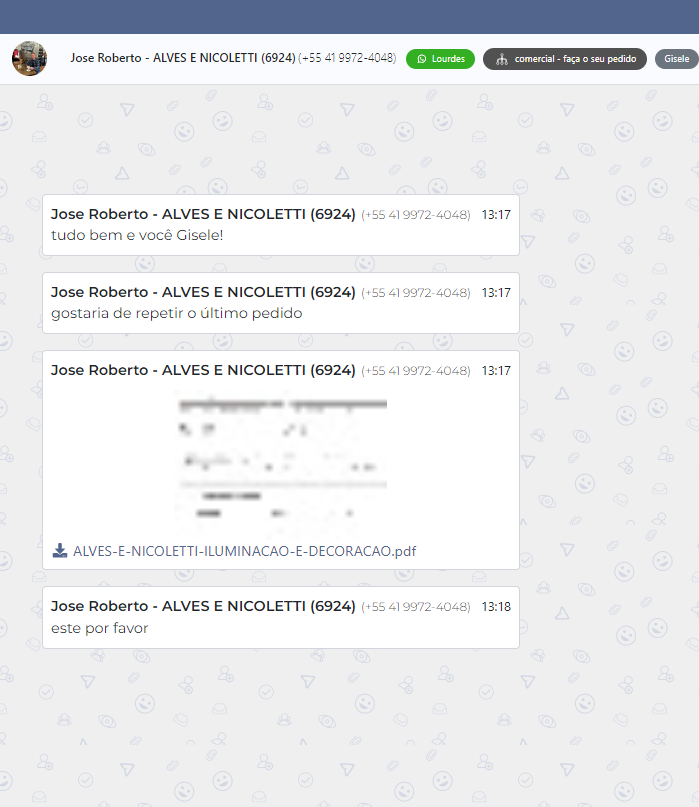Click the Lourdes channel name

click(448, 59)
